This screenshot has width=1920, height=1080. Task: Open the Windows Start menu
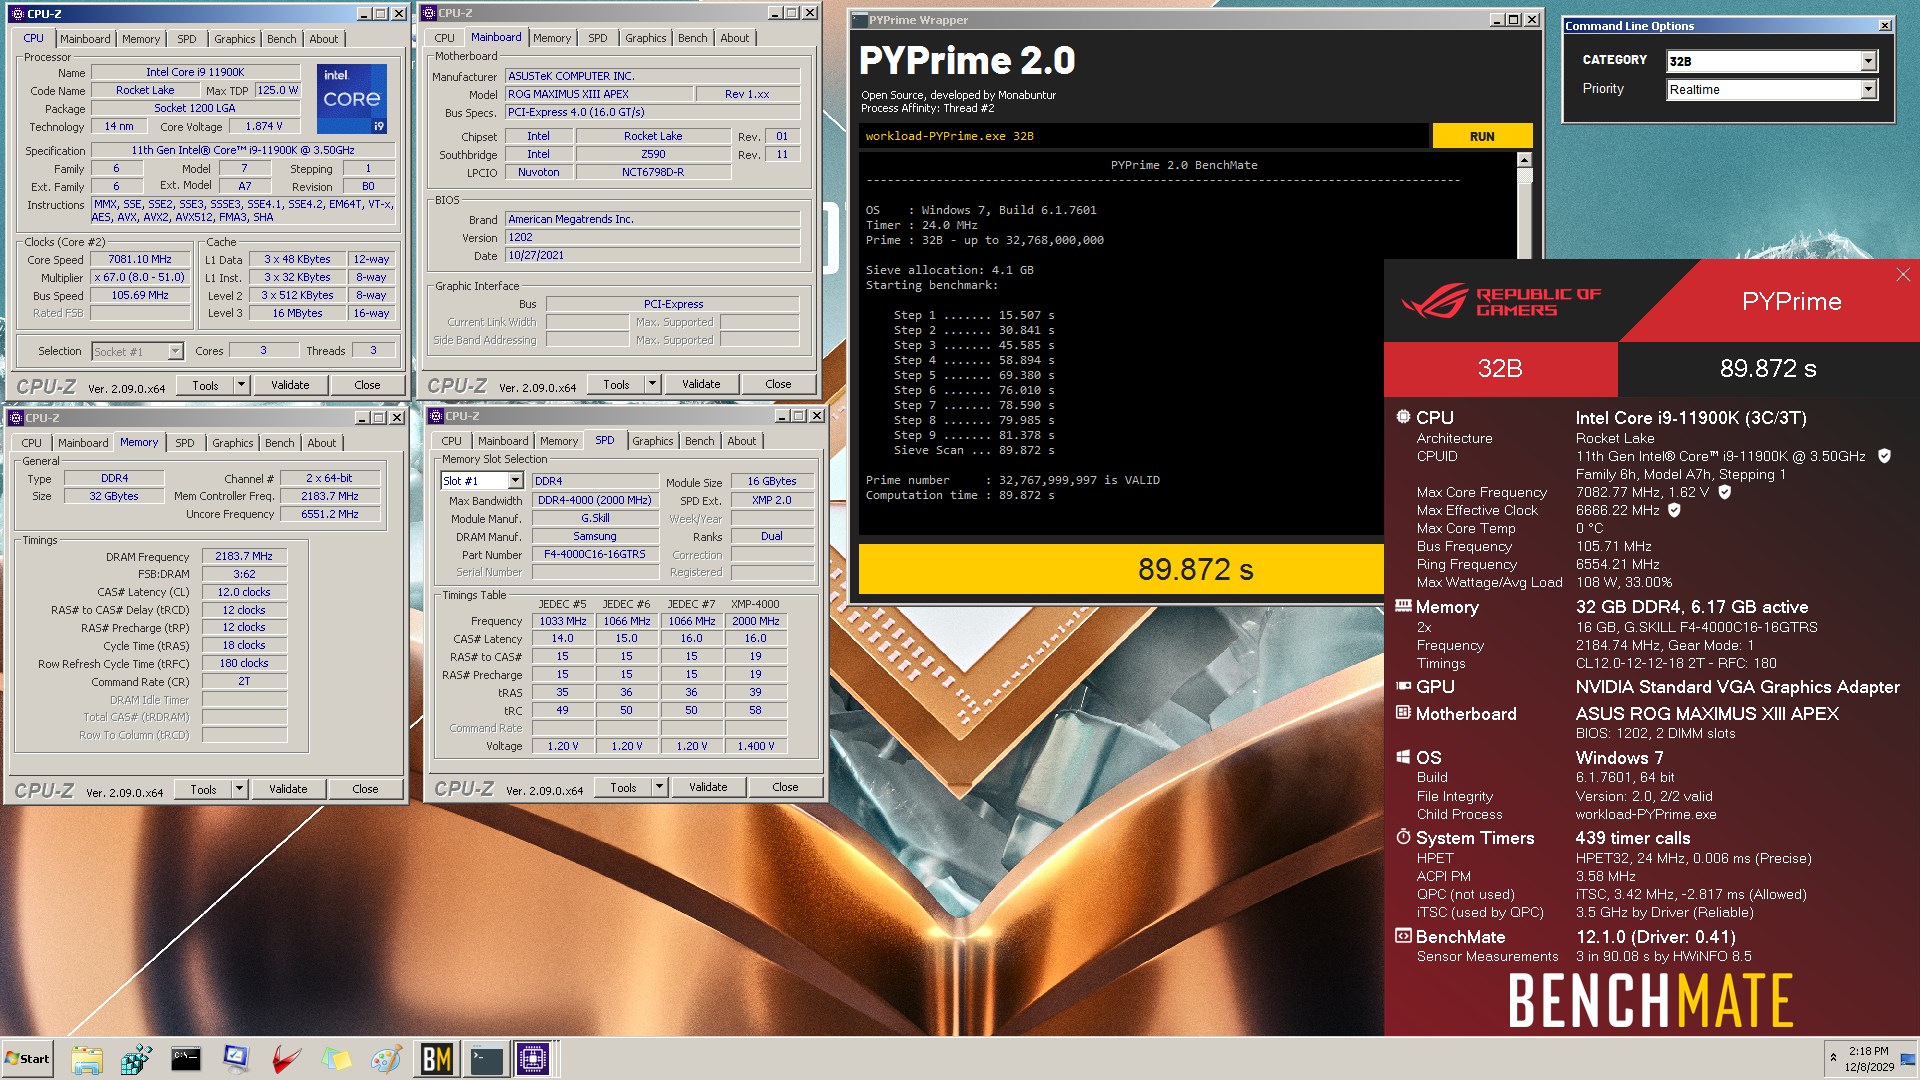point(27,1059)
